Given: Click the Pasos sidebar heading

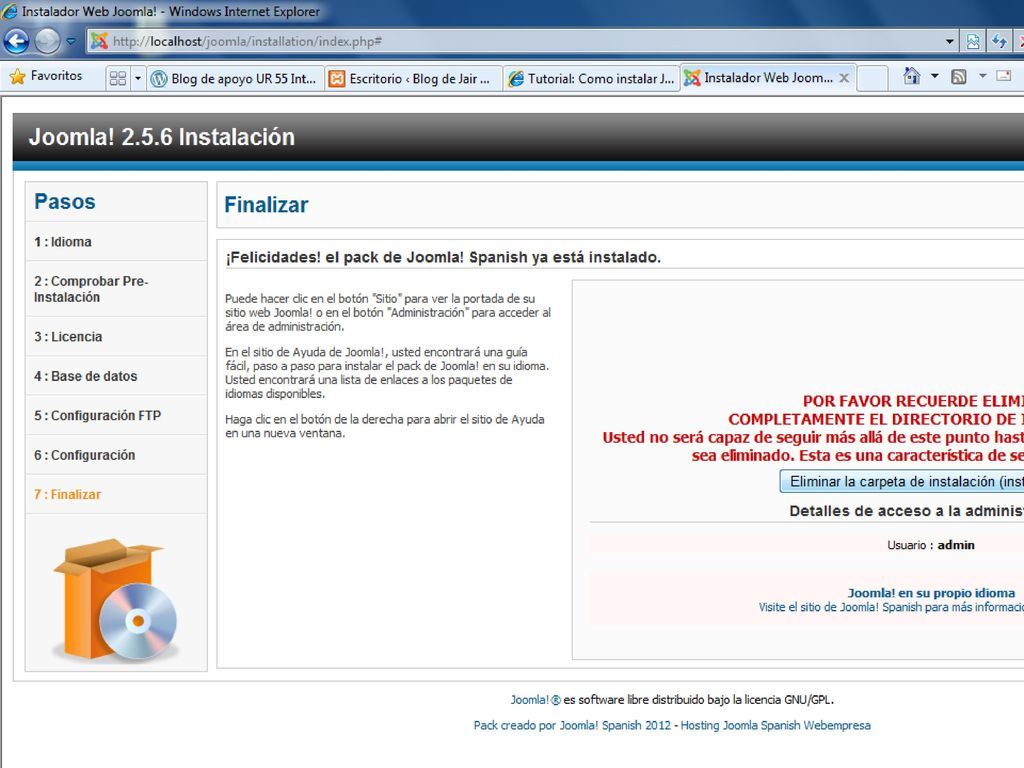Looking at the screenshot, I should click(65, 201).
